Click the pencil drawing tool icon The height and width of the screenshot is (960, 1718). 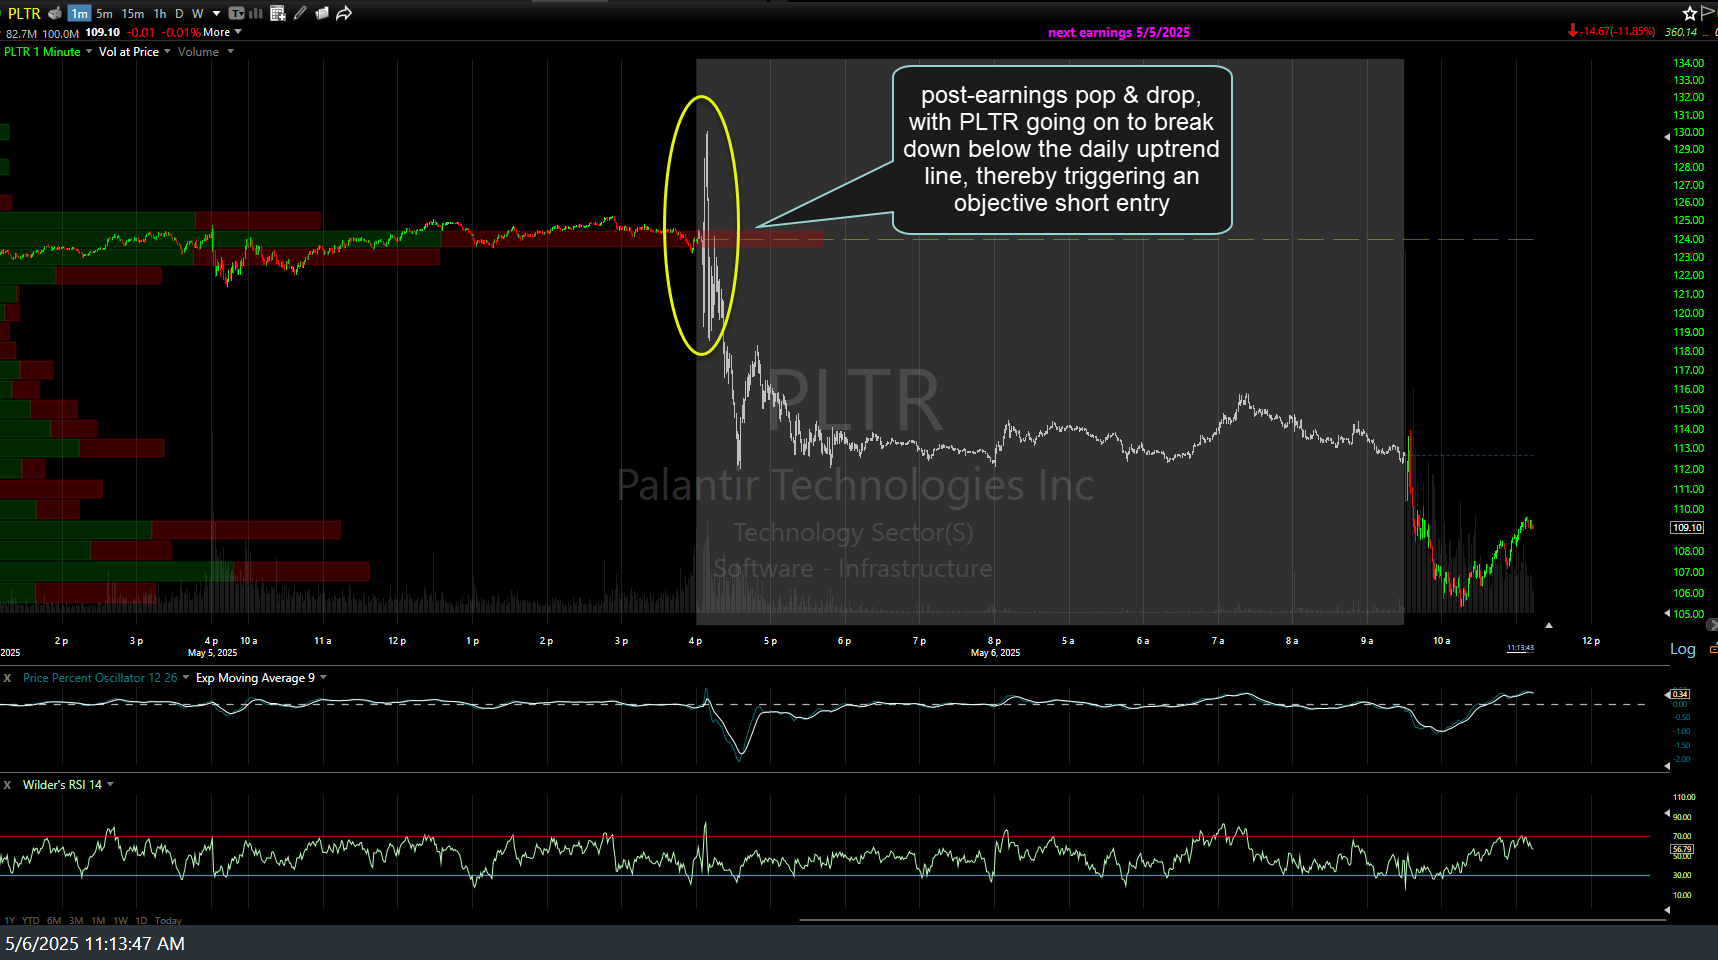[x=300, y=13]
